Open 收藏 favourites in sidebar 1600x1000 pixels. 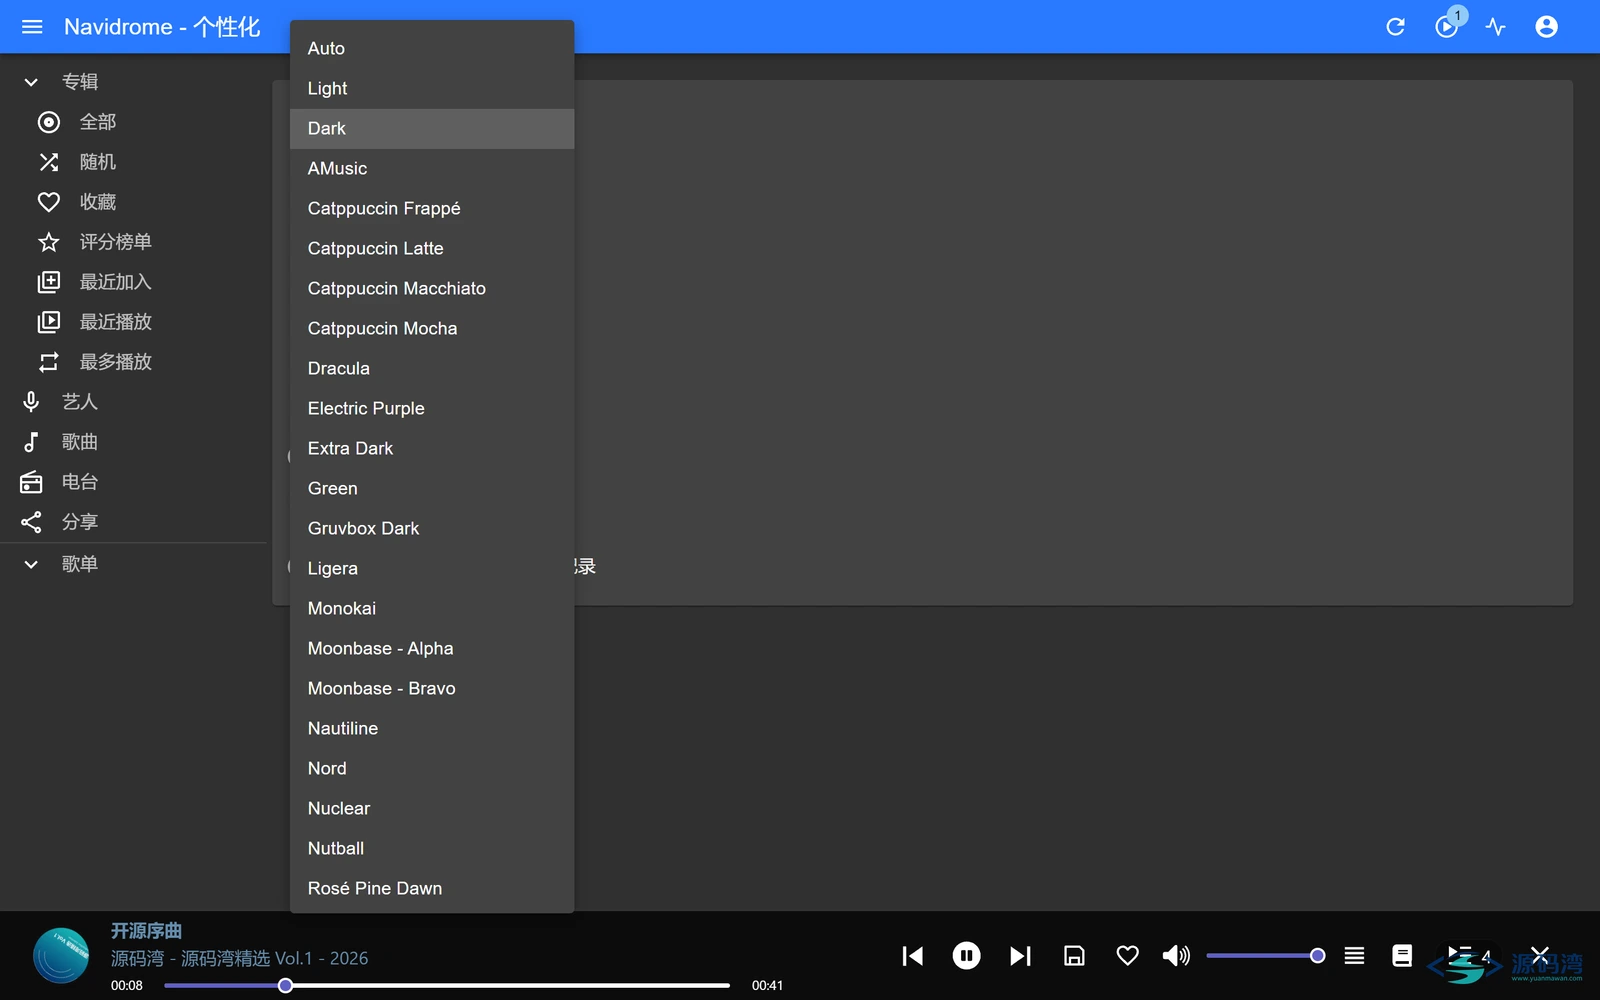click(x=134, y=202)
